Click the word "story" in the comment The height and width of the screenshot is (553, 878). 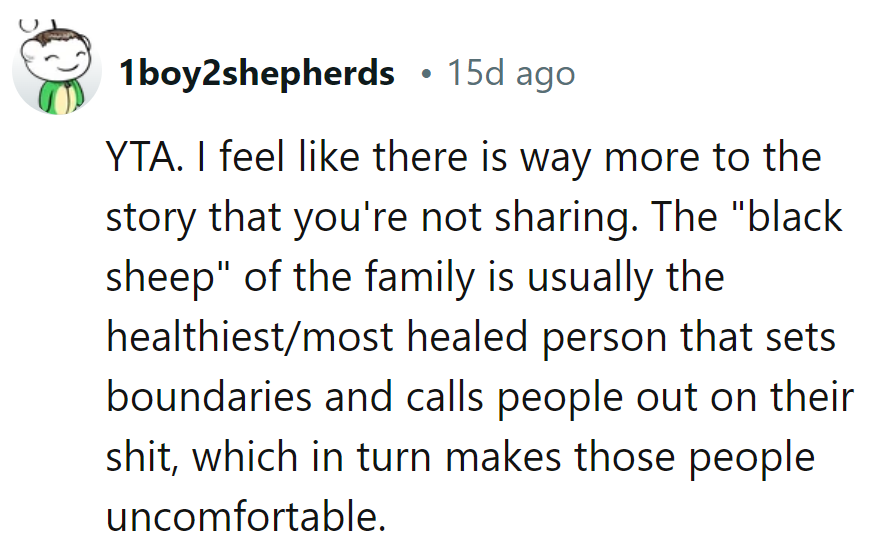point(149,217)
